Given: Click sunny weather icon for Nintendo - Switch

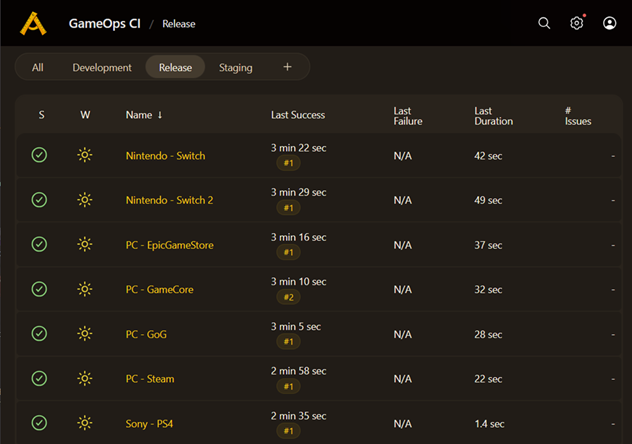Looking at the screenshot, I should [x=85, y=155].
